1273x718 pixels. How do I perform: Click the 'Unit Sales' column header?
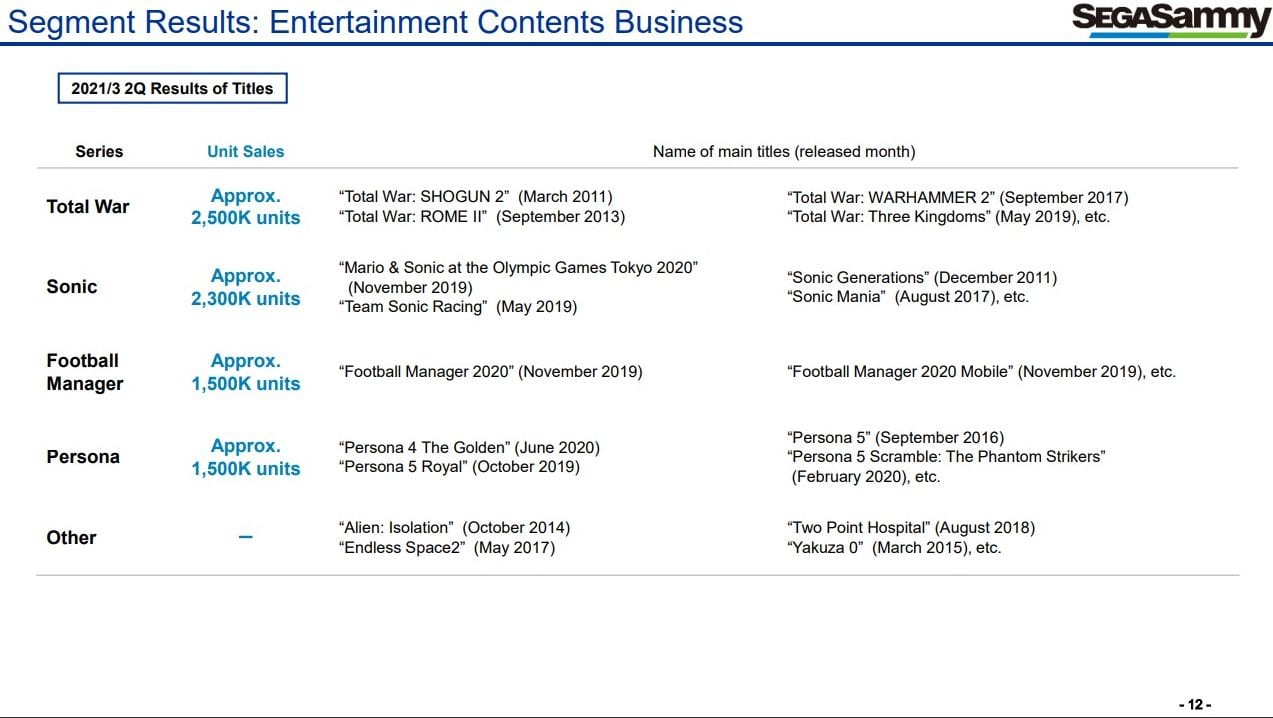pos(245,152)
